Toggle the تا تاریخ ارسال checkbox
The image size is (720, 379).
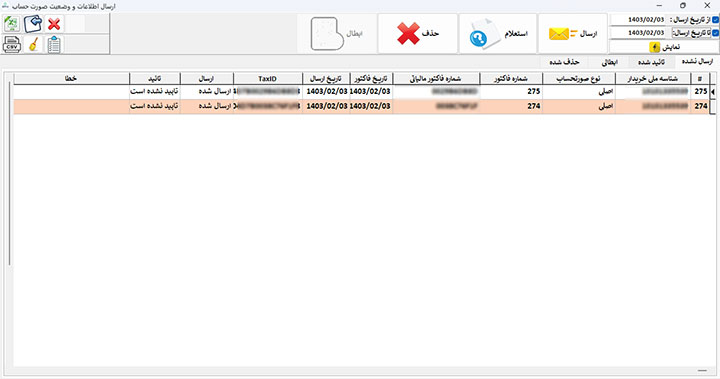pyautogui.click(x=715, y=33)
